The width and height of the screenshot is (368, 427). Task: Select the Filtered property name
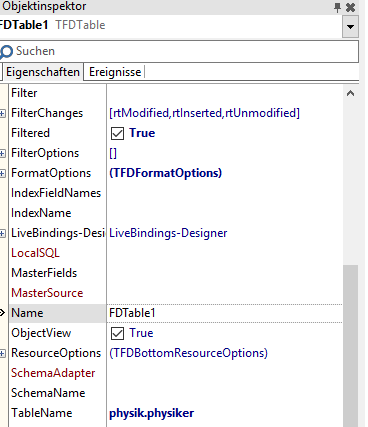(30, 133)
